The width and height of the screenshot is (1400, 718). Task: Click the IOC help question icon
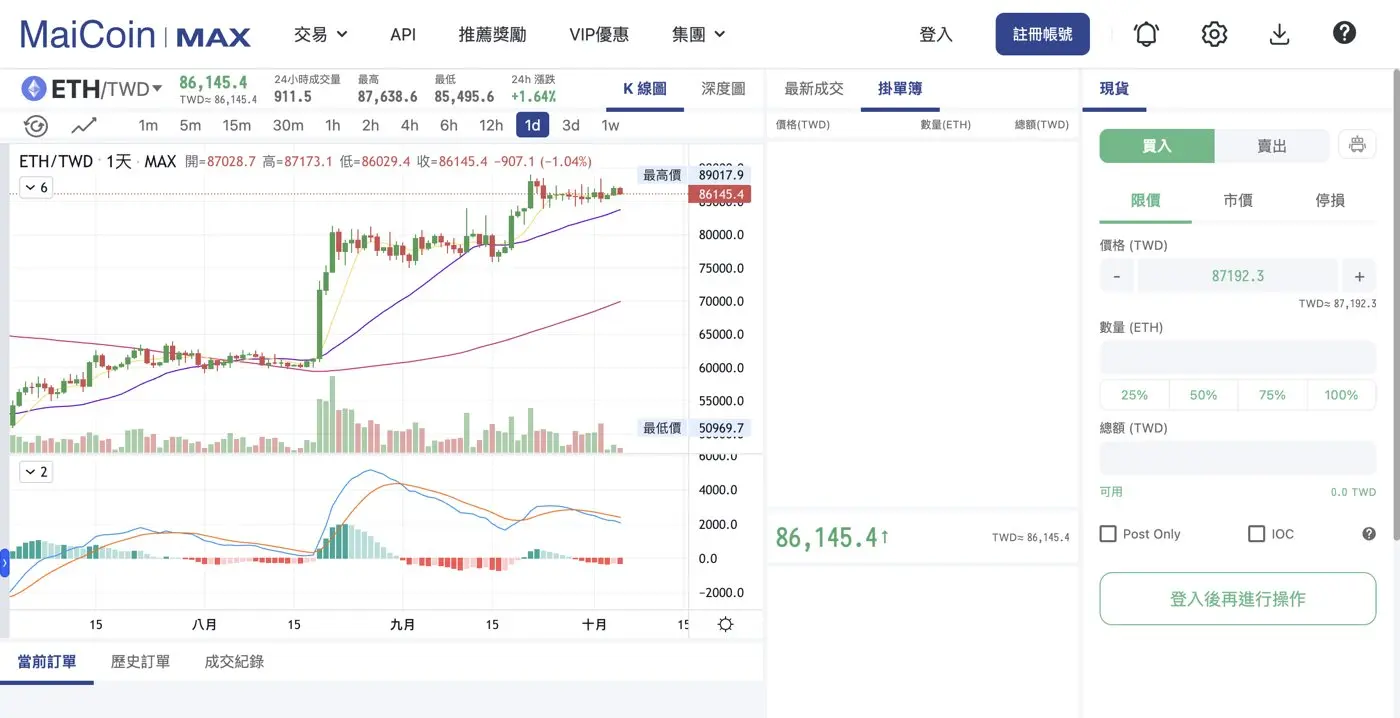[1369, 534]
